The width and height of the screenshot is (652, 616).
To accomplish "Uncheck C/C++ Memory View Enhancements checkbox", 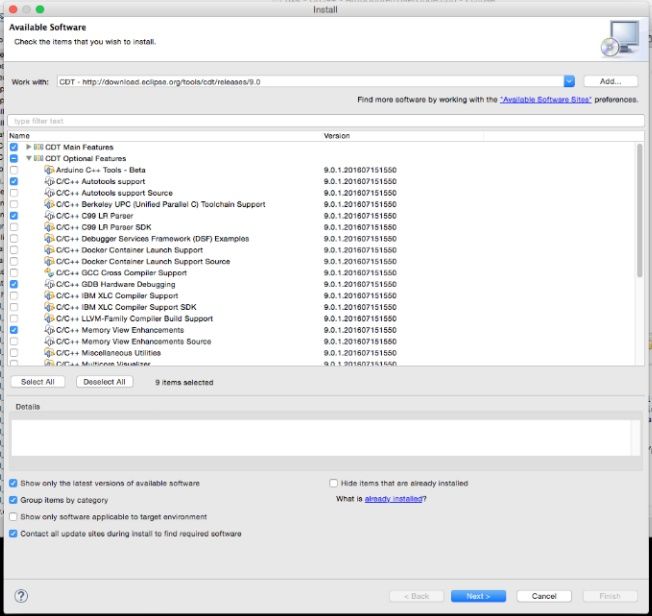I will click(x=14, y=330).
